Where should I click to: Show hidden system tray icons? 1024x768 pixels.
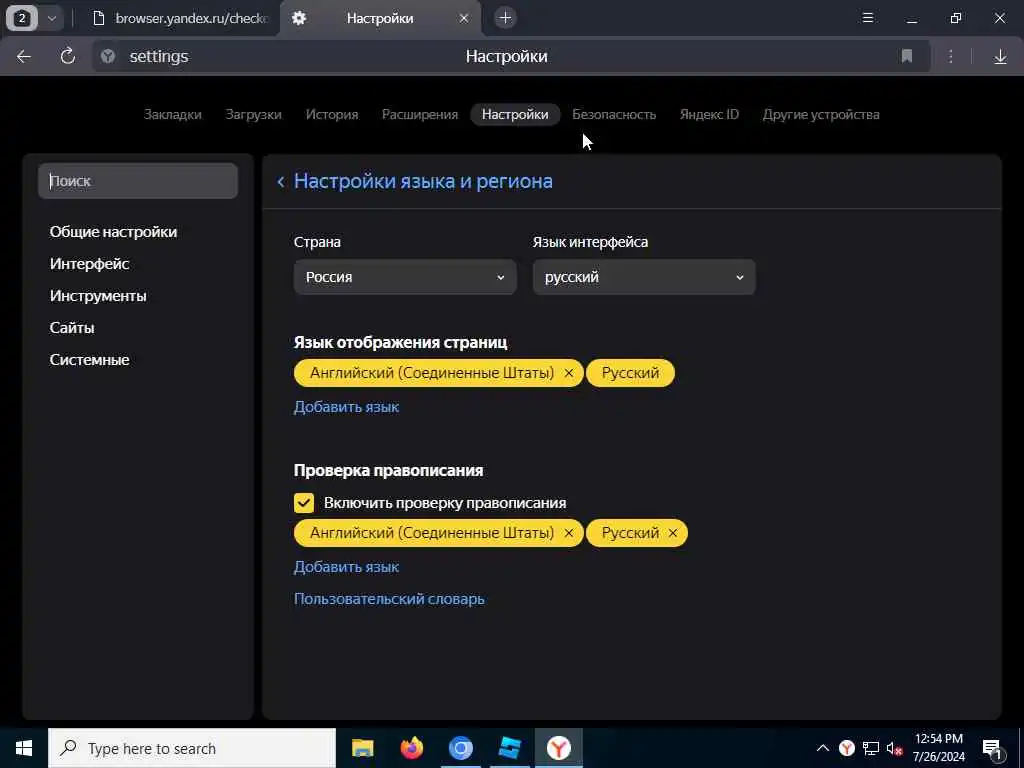pyautogui.click(x=823, y=748)
